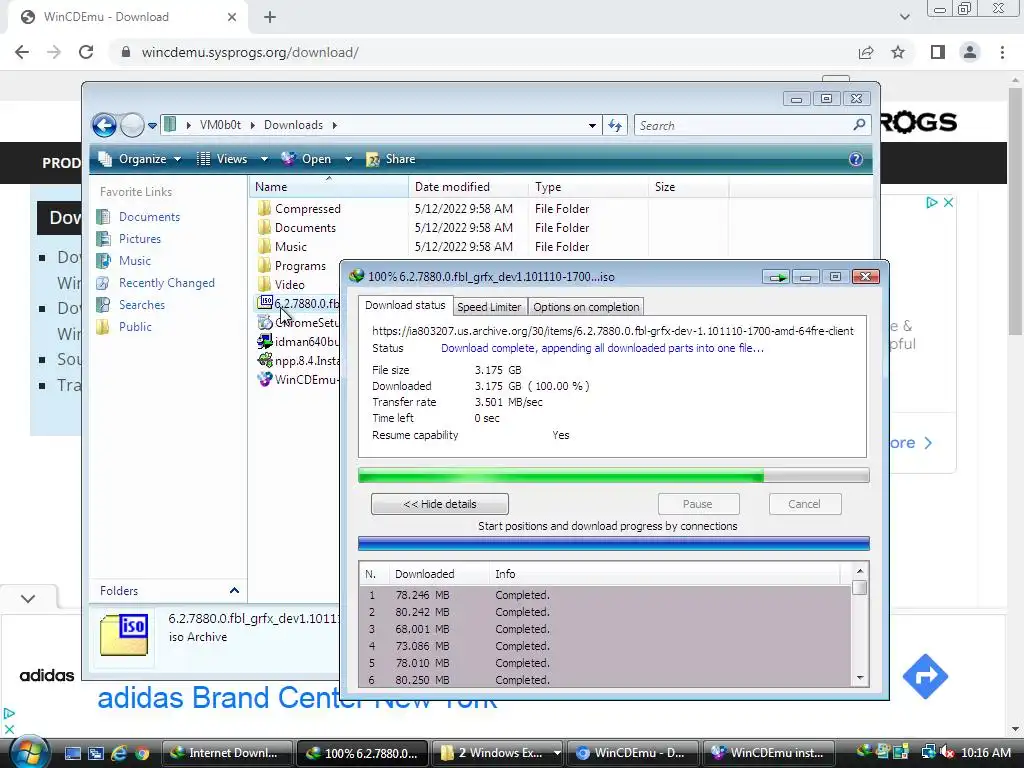This screenshot has width=1024, height=768.
Task: Expand the Open button dropdown arrow
Action: point(348,159)
